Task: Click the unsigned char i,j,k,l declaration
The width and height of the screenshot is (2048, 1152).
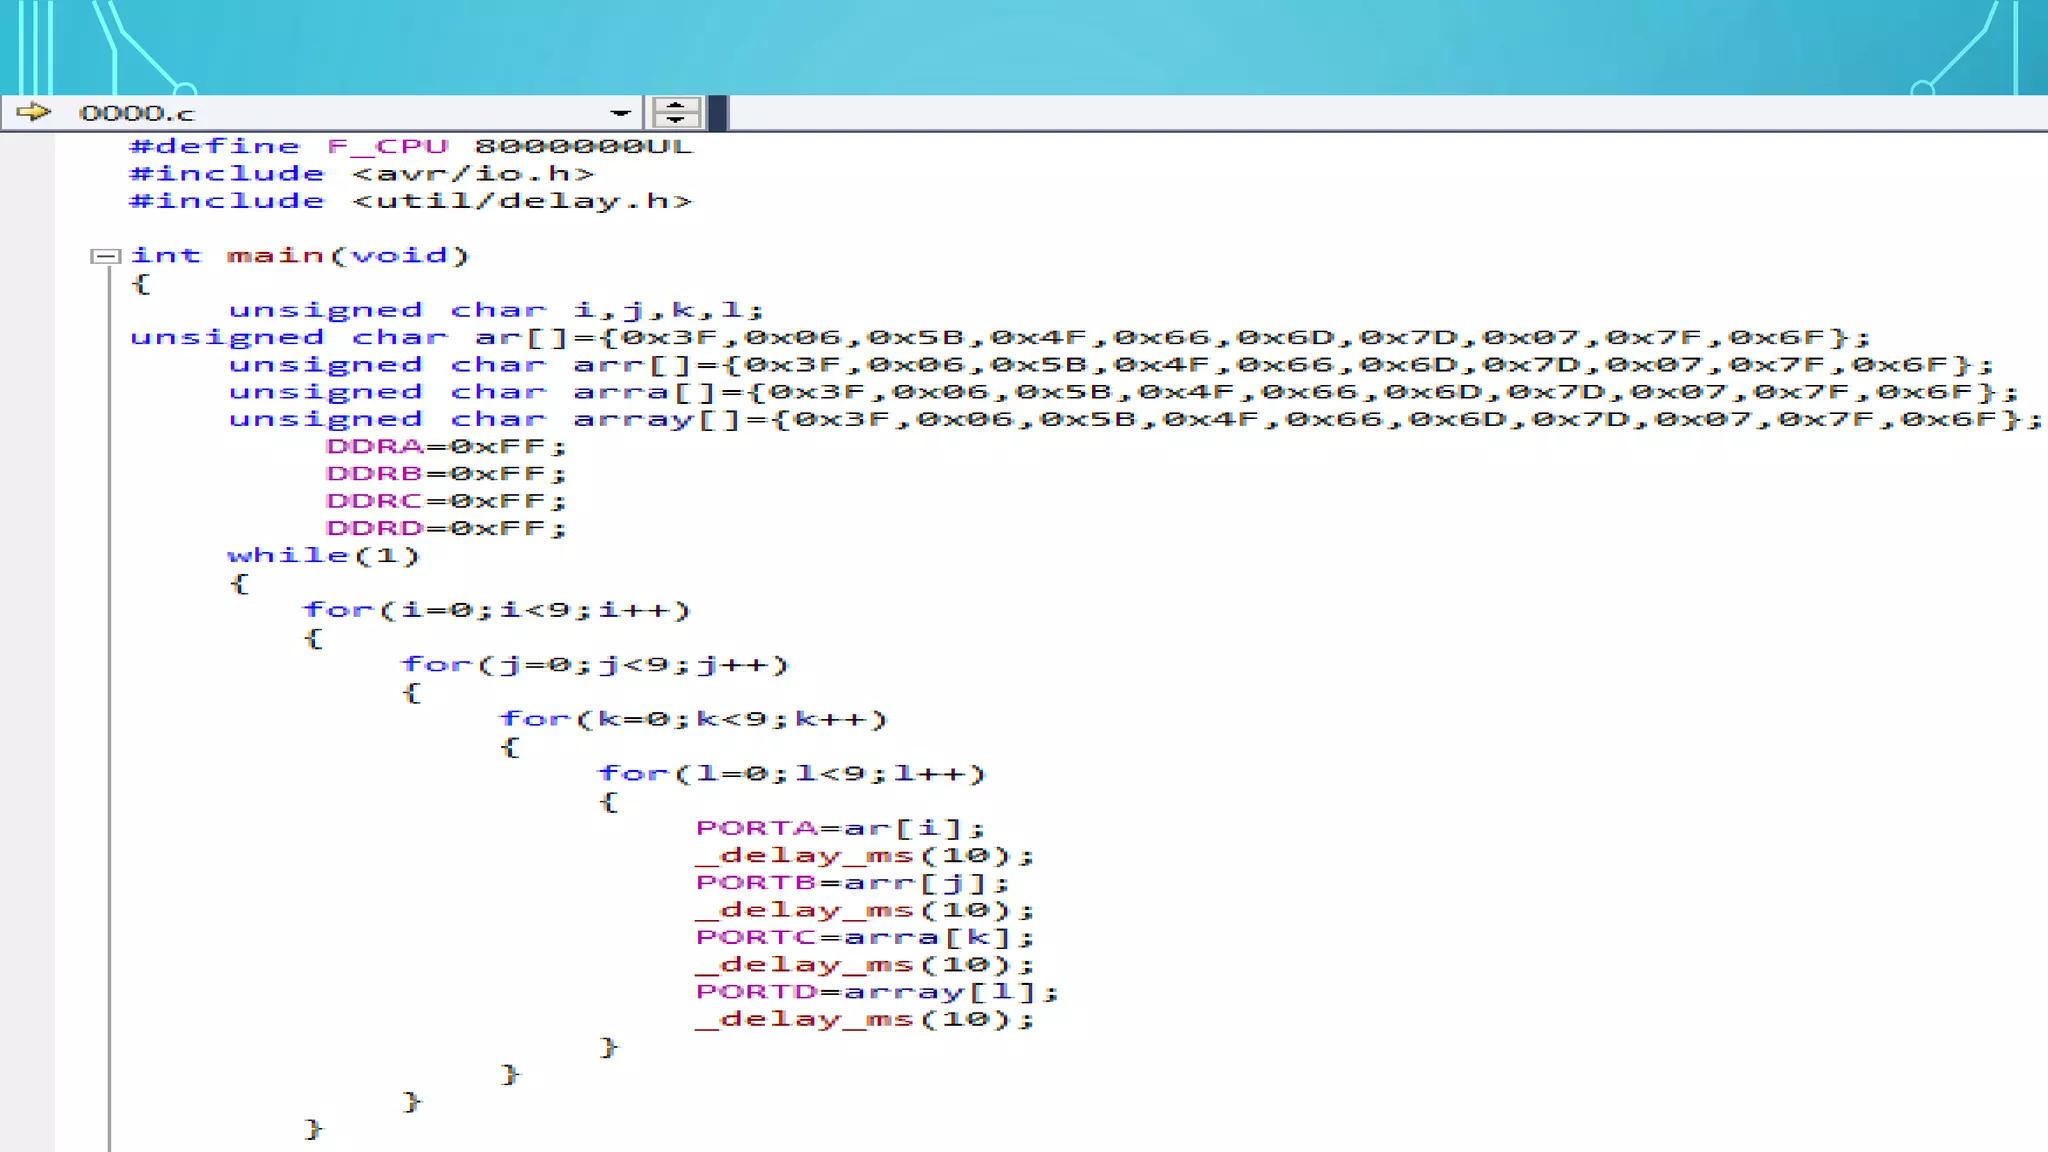Action: point(496,310)
